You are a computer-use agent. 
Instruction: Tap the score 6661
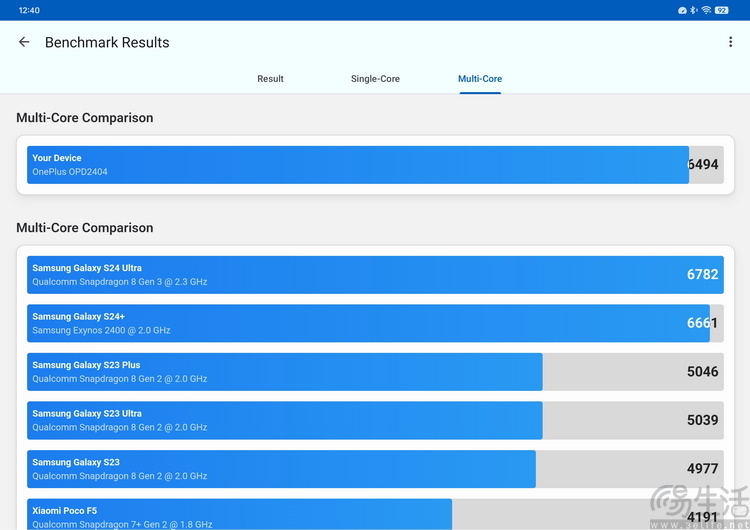click(703, 323)
